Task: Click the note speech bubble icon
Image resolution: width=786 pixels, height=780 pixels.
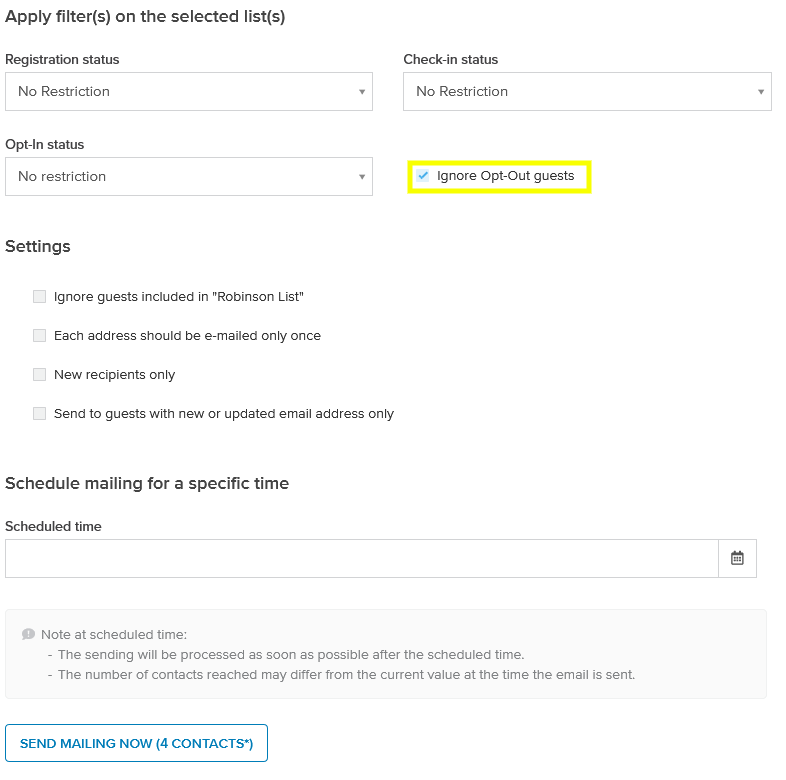Action: [28, 634]
